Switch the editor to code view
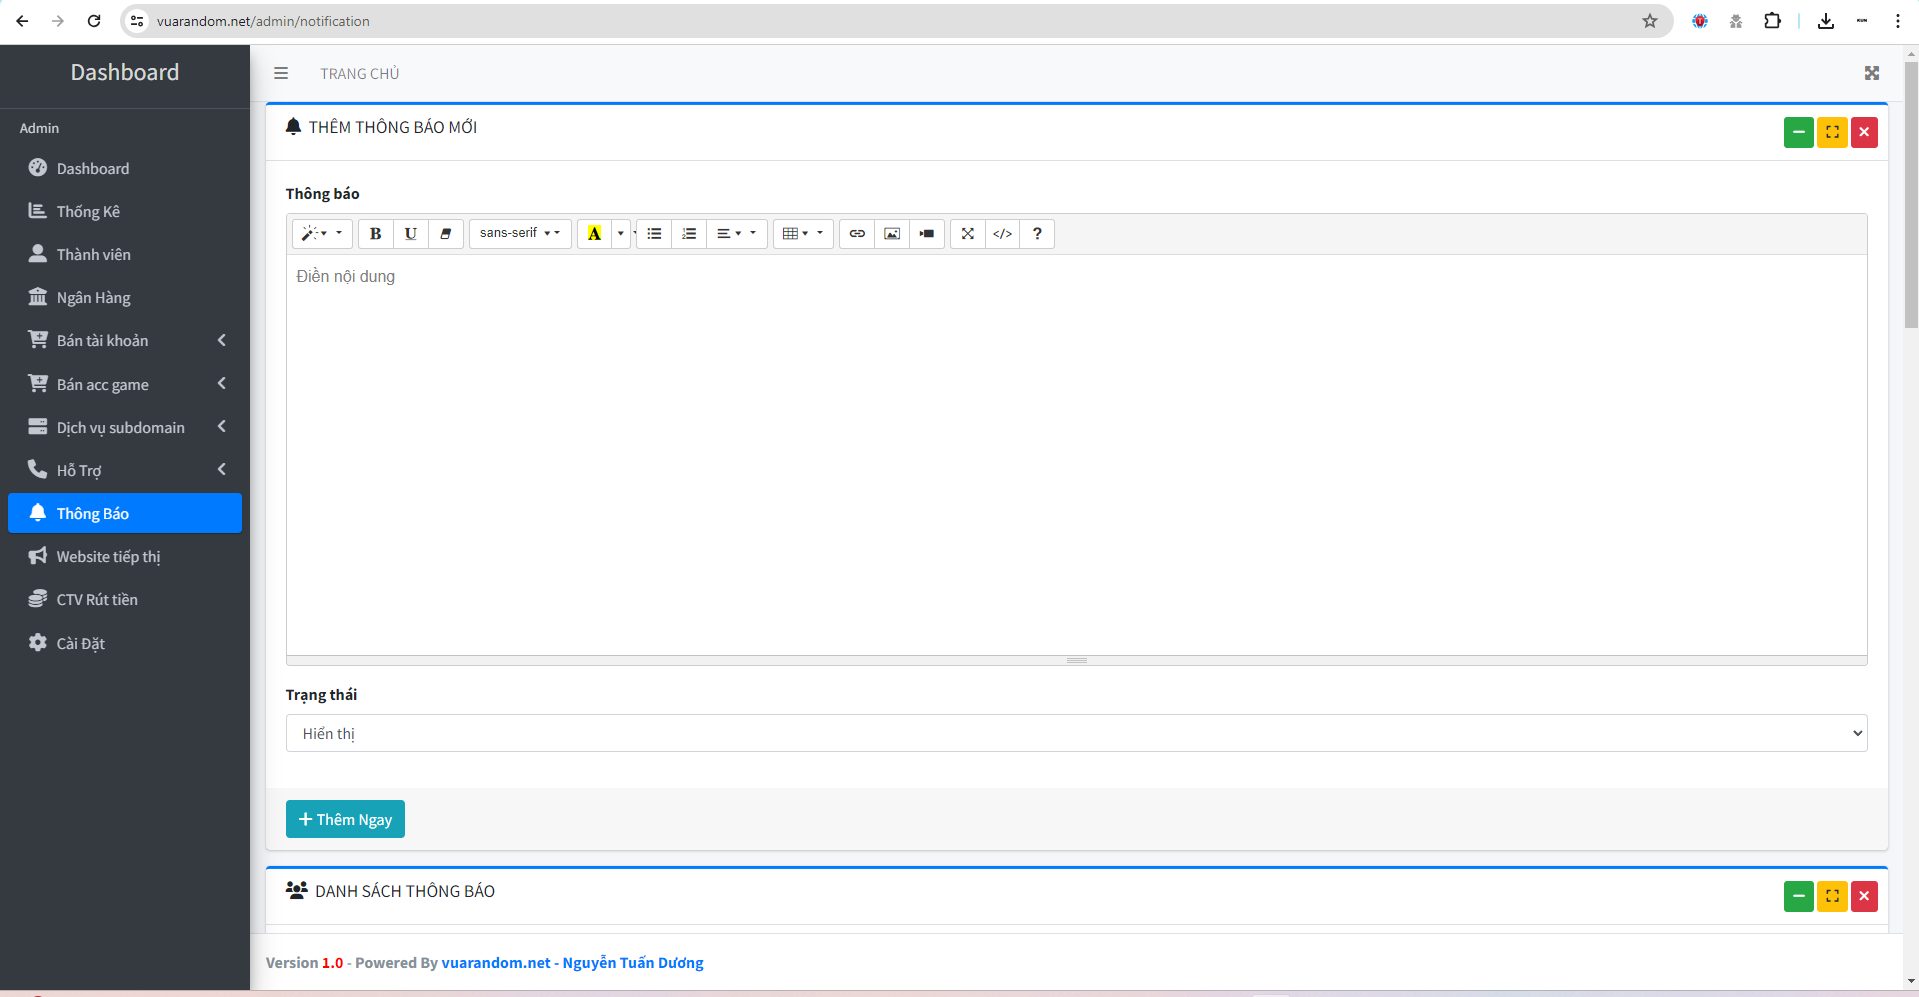Screen dimensions: 1919x997 click(1002, 234)
